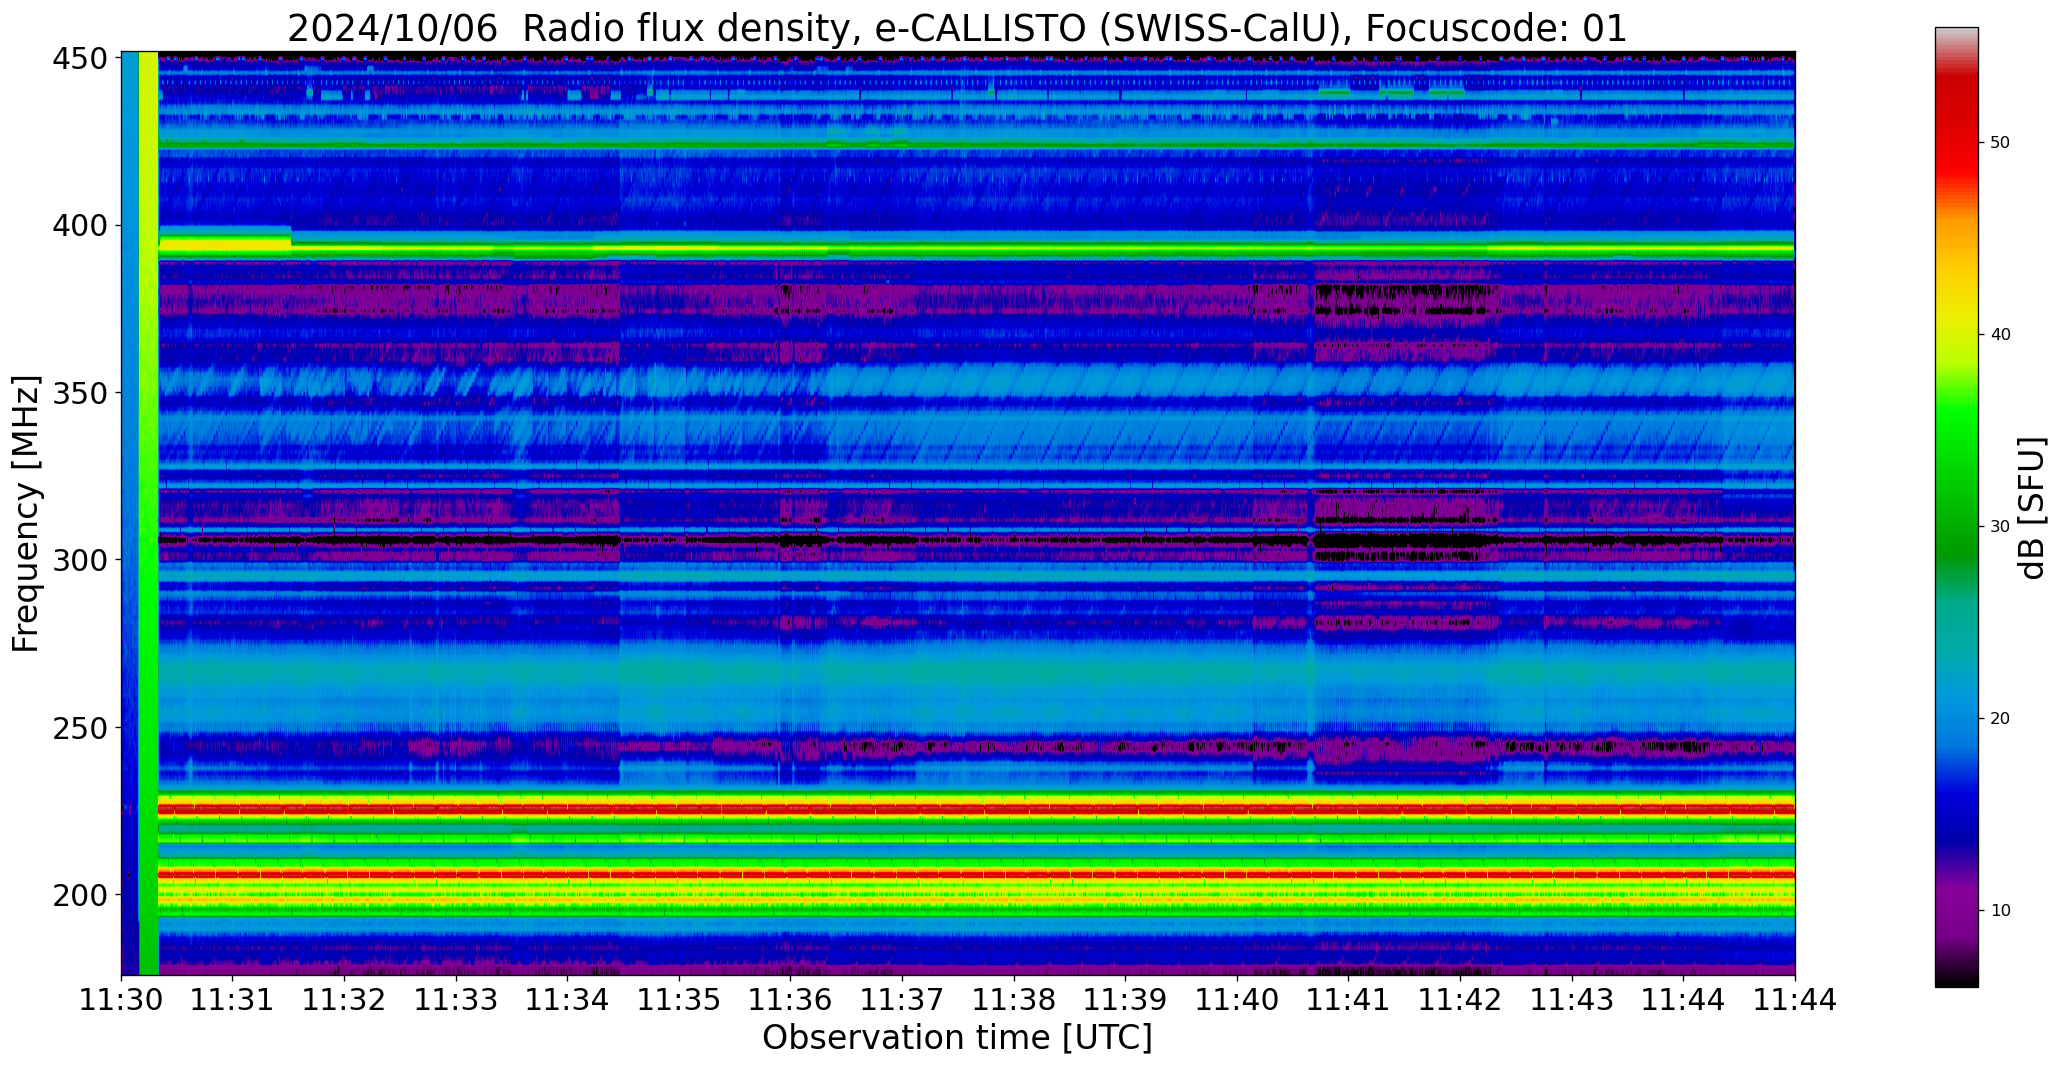Click the colorbar 20 tick label

(x=2000, y=719)
